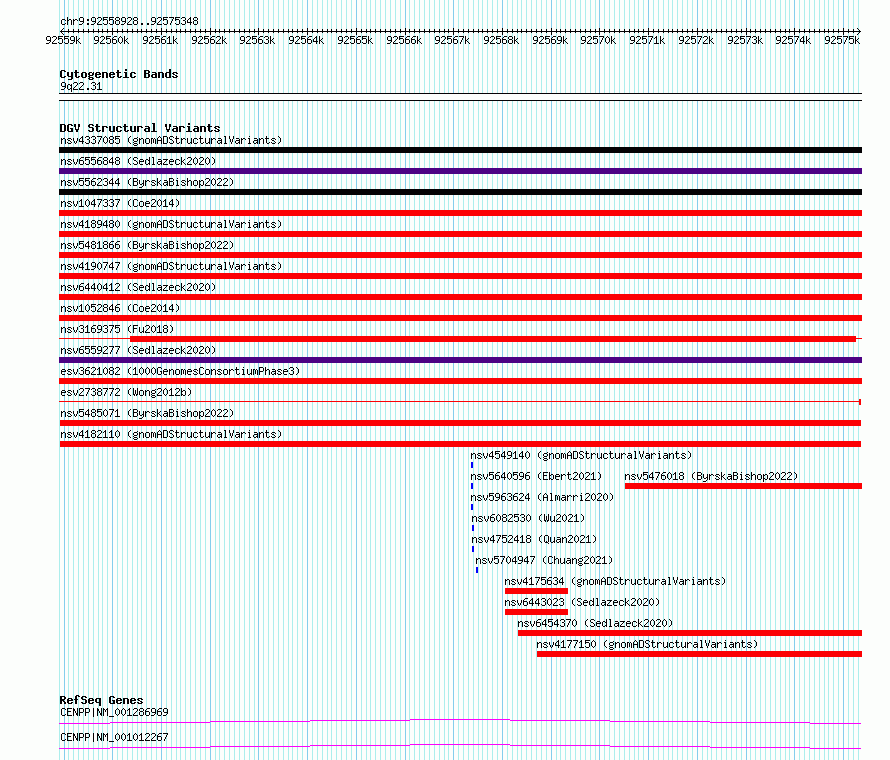Click the nsv3169375 Fu2018 red bar
The image size is (890, 760).
493,339
